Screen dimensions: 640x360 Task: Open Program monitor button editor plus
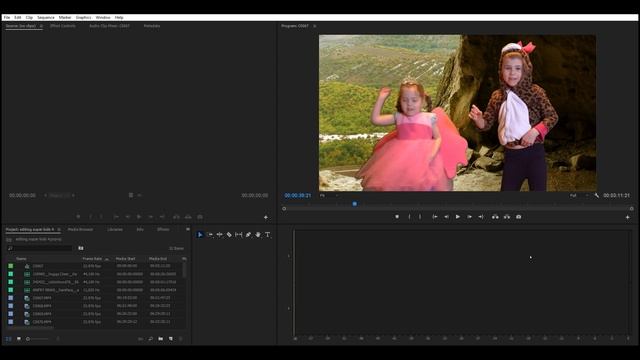pos(627,217)
